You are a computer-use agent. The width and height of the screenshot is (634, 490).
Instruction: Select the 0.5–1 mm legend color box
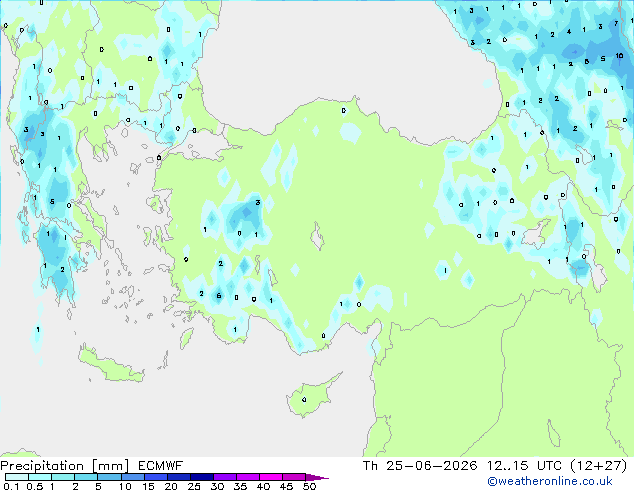click(x=40, y=477)
